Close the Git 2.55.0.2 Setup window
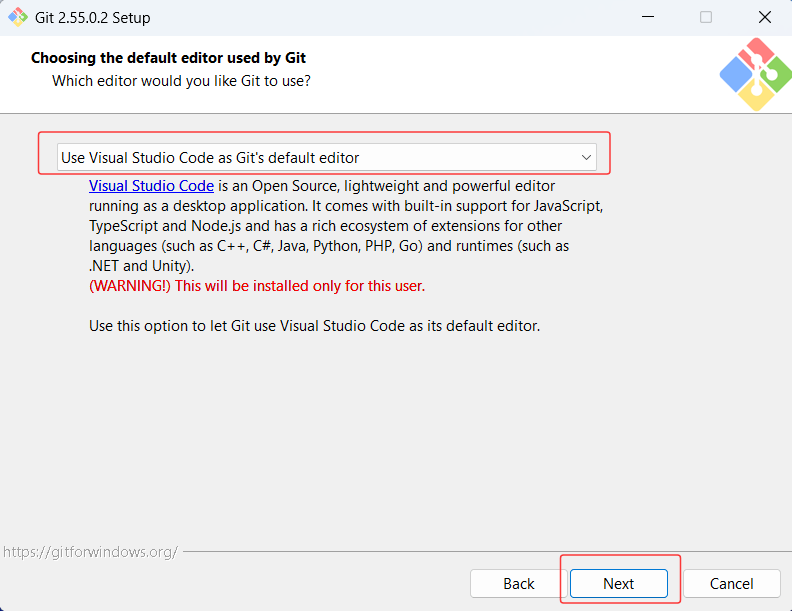792x611 pixels. 765,17
